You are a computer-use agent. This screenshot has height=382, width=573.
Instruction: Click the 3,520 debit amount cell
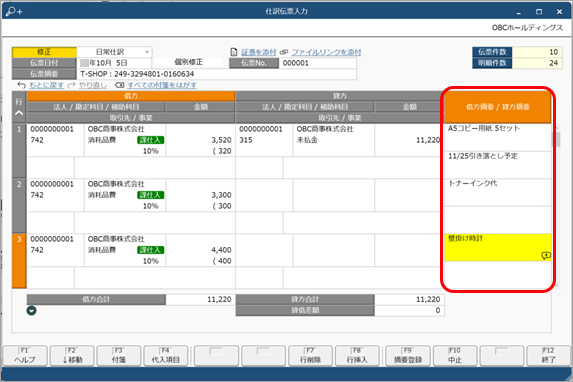[200, 140]
